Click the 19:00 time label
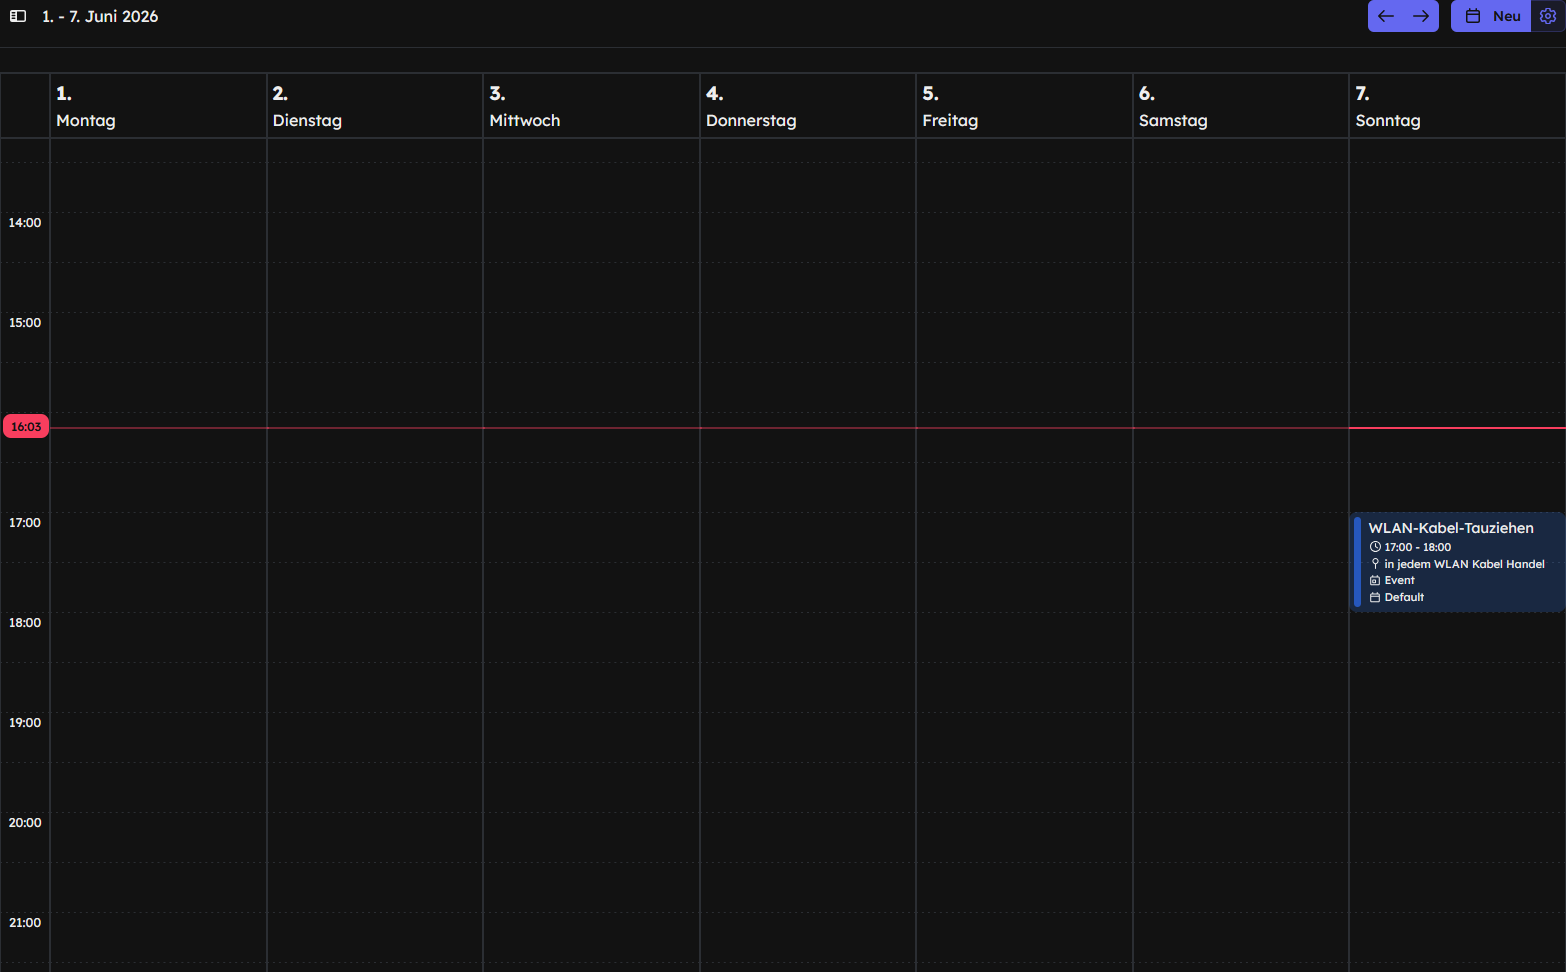Viewport: 1566px width, 972px height. click(x=25, y=722)
